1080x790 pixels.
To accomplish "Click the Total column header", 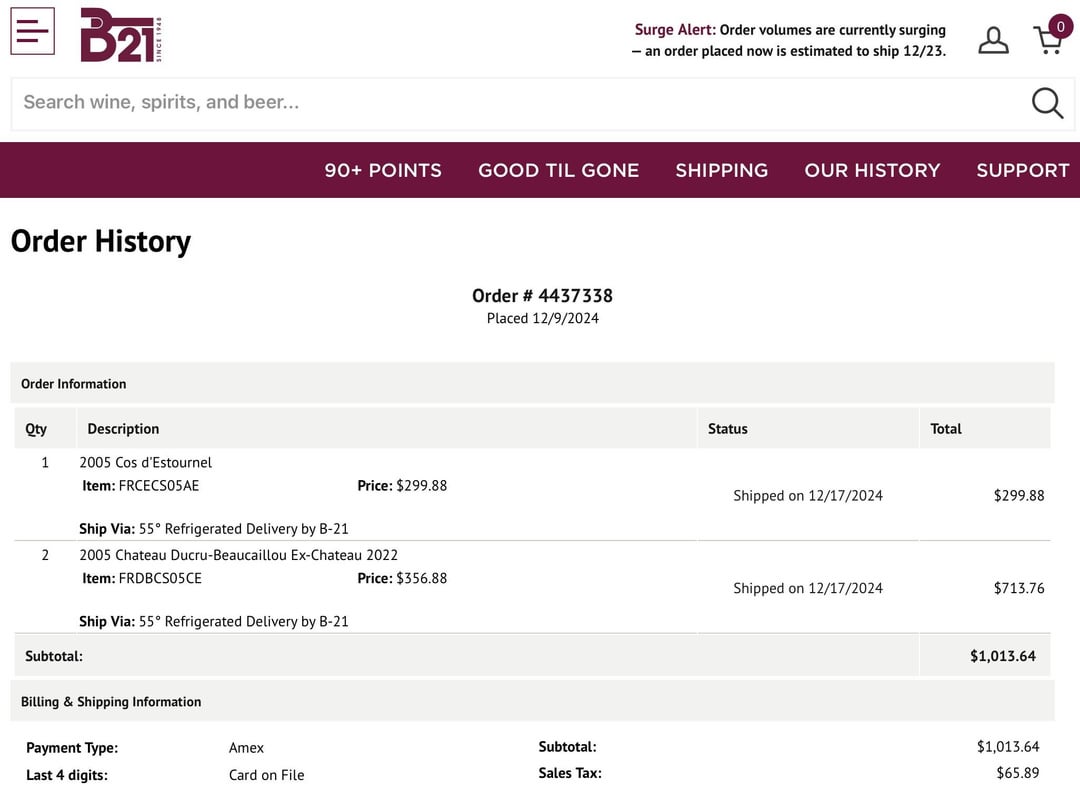I will click(x=945, y=429).
